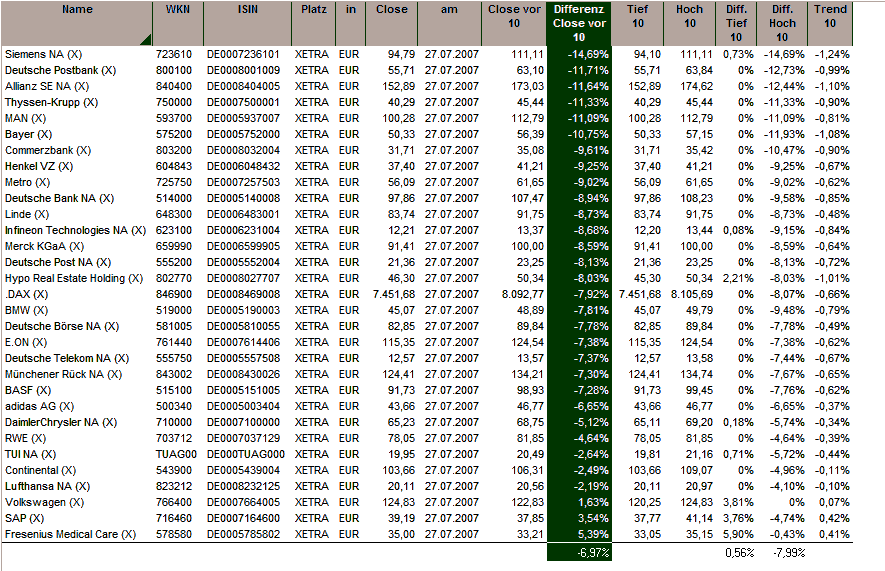This screenshot has width=885, height=571.
Task: Click the -14,69% difference cell for Siemens
Action: tap(588, 54)
